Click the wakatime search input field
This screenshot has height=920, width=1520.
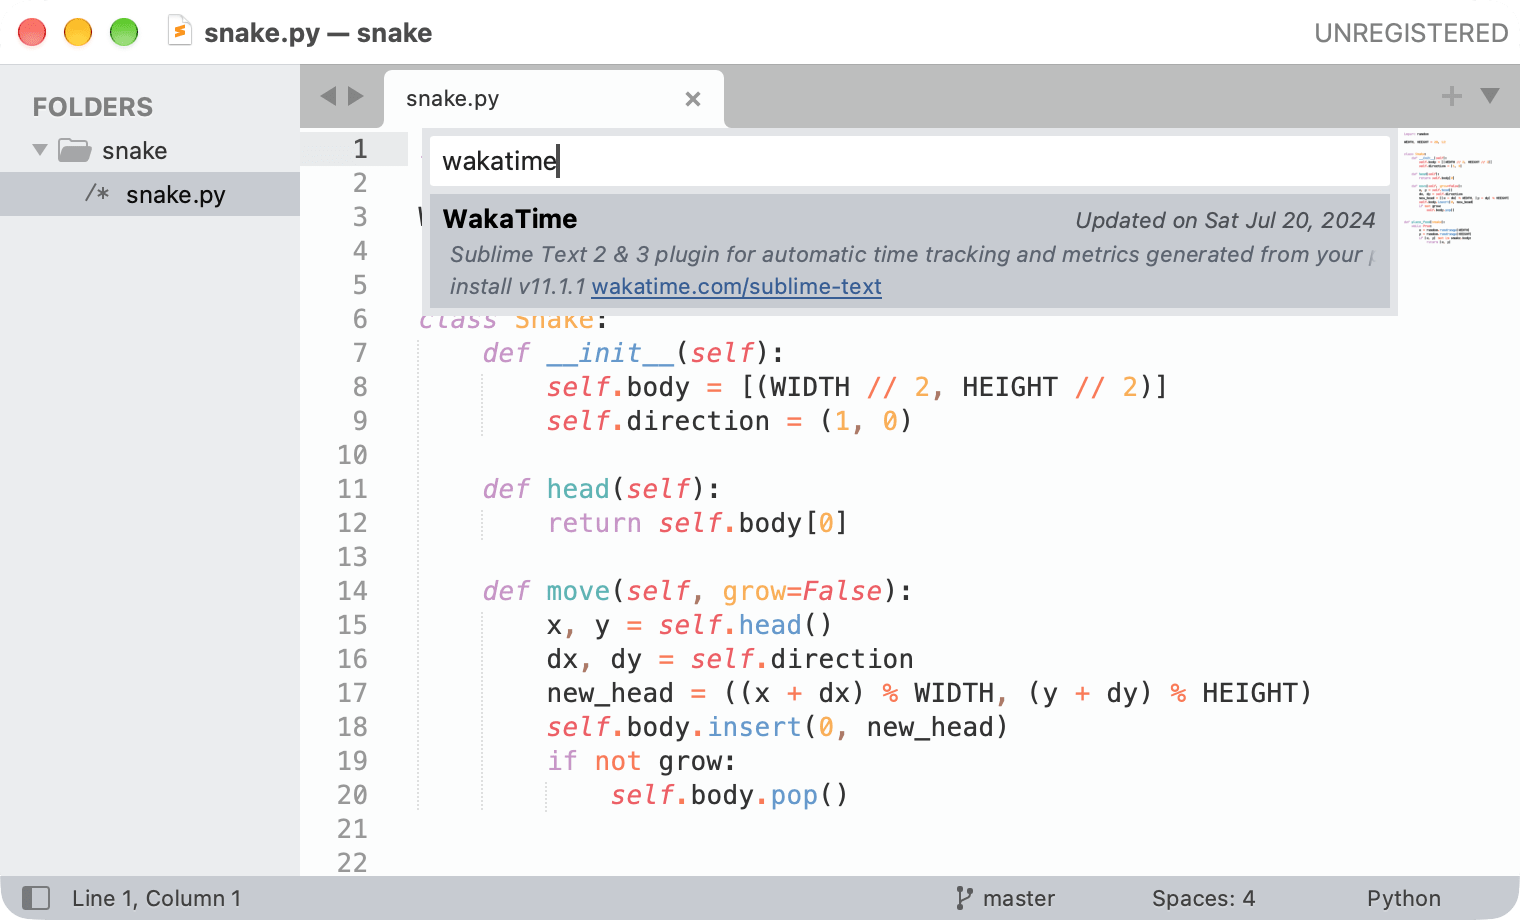click(910, 161)
